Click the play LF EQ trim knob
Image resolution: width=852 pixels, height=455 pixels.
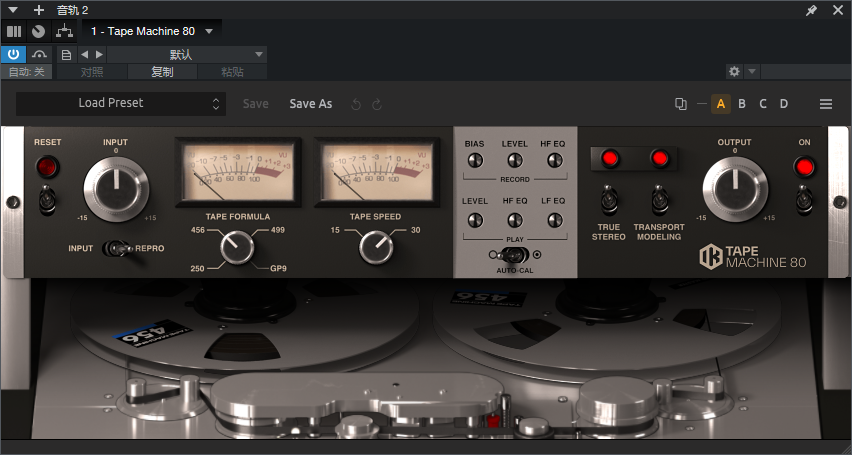coord(554,220)
